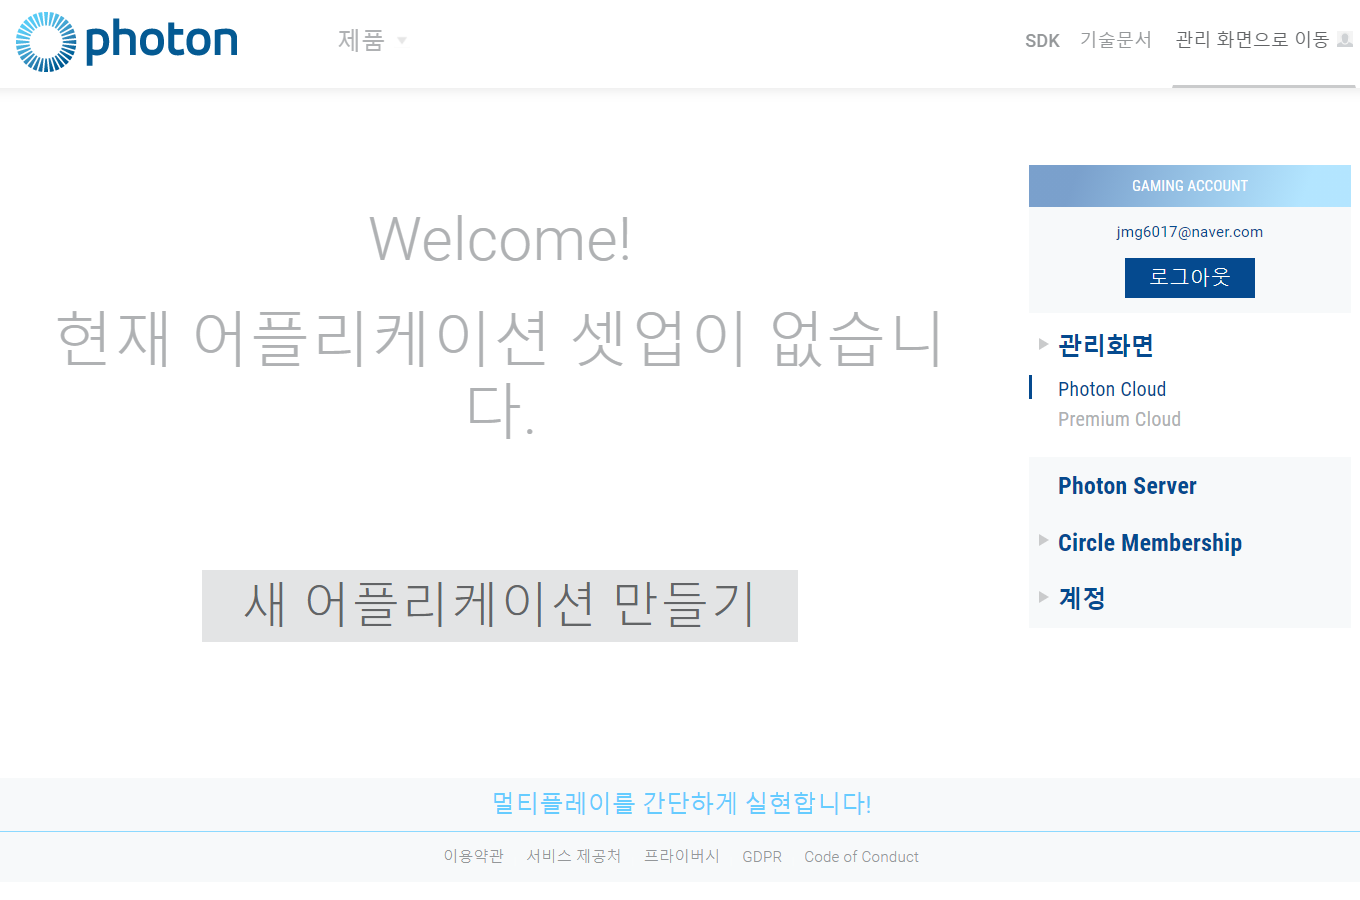Click the user avatar icon in header

(x=1345, y=40)
